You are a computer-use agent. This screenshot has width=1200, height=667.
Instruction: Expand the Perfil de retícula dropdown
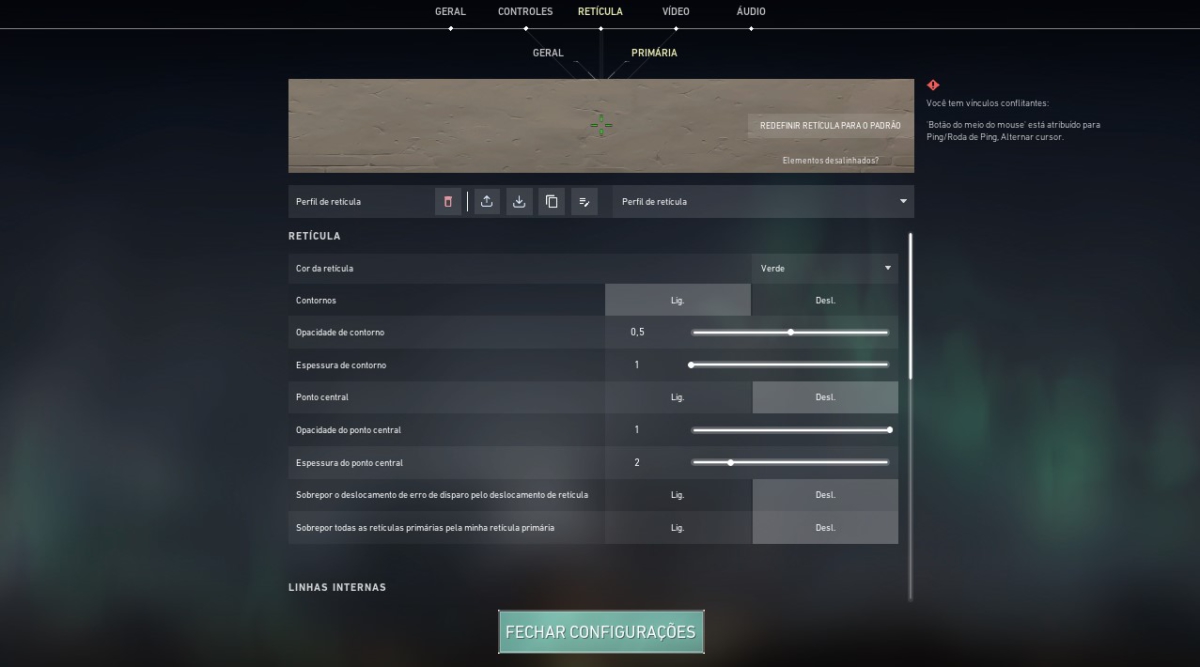762,202
